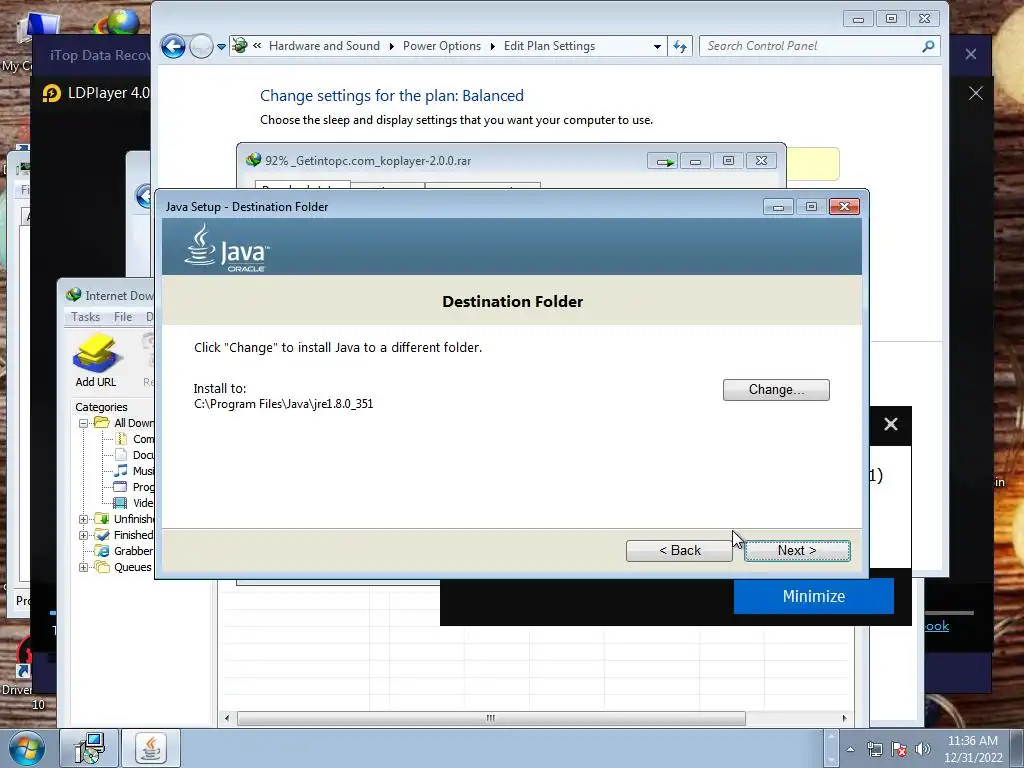Click the search magnifier icon

pyautogui.click(x=928, y=46)
